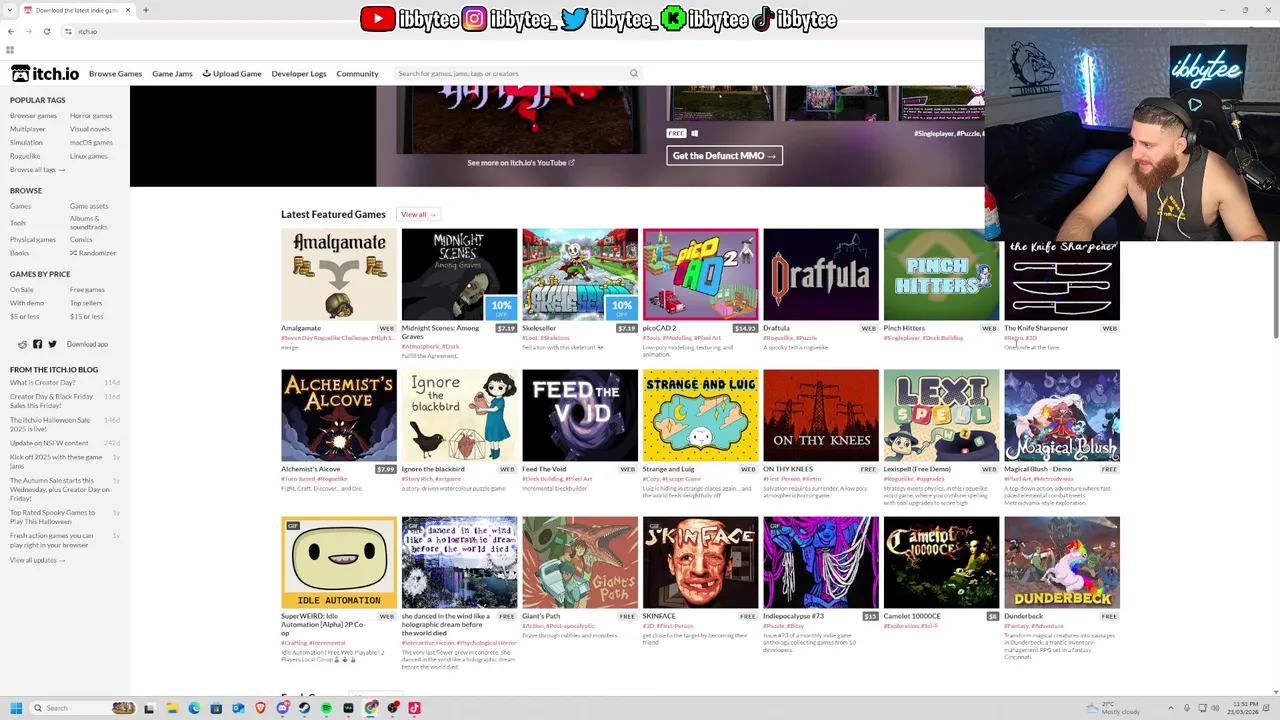Open itch.io Facebook icon in sidebar
The image size is (1280, 720).
click(x=37, y=344)
